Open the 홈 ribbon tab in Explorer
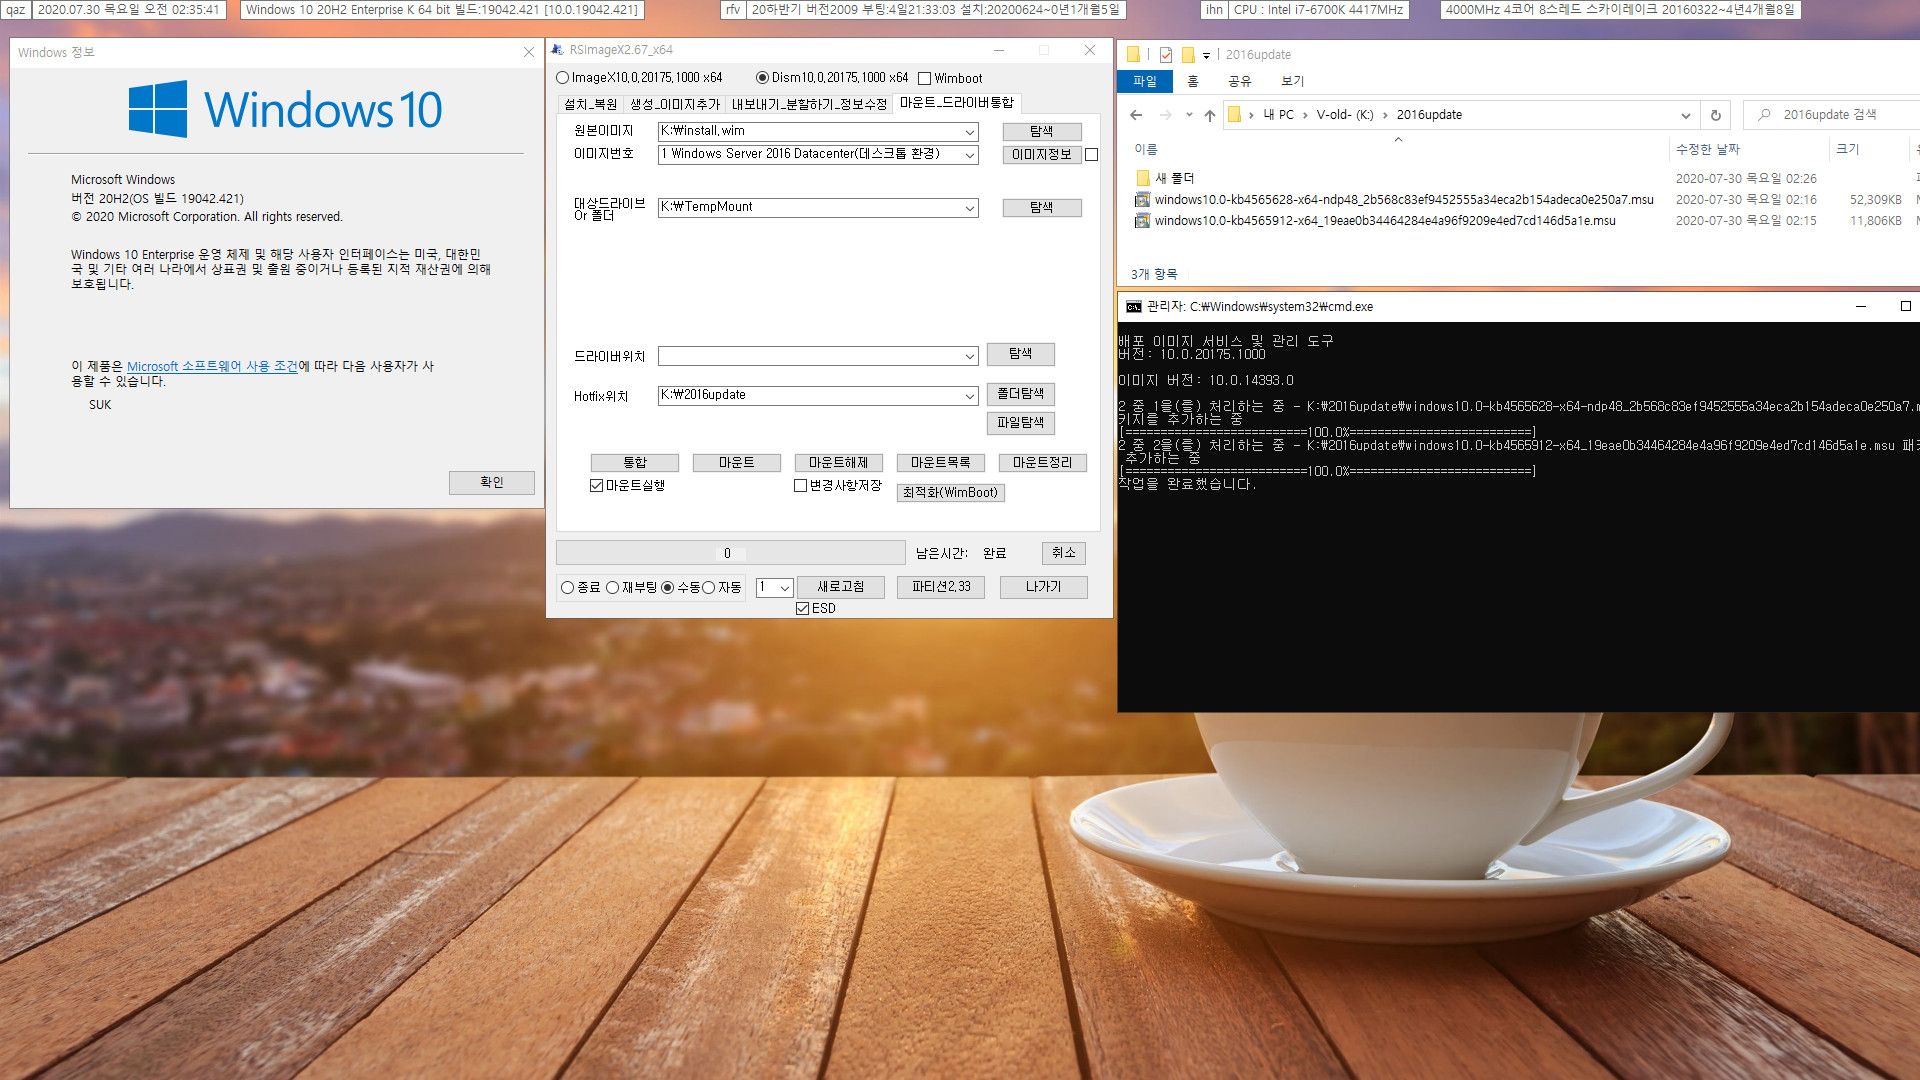Screen dimensions: 1920x1080 [1193, 82]
